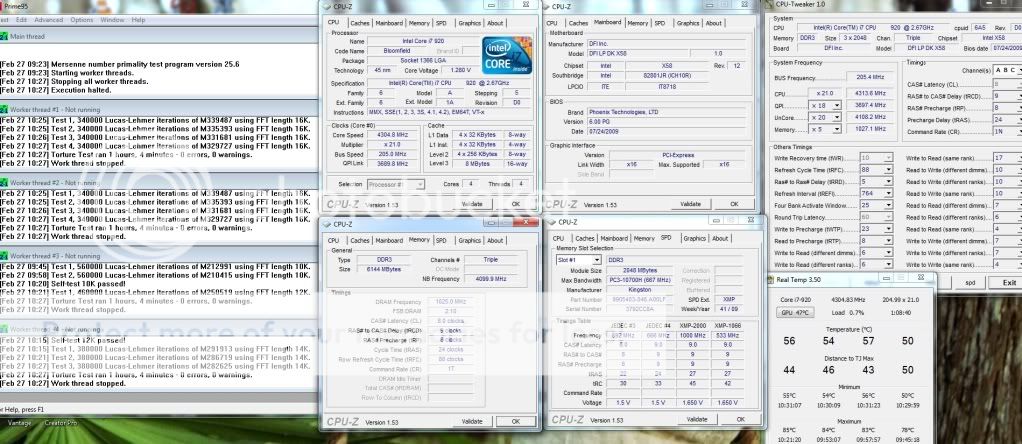This screenshot has width=1022, height=444.
Task: Click the Main thread window icon in Prime95
Action: coord(5,36)
